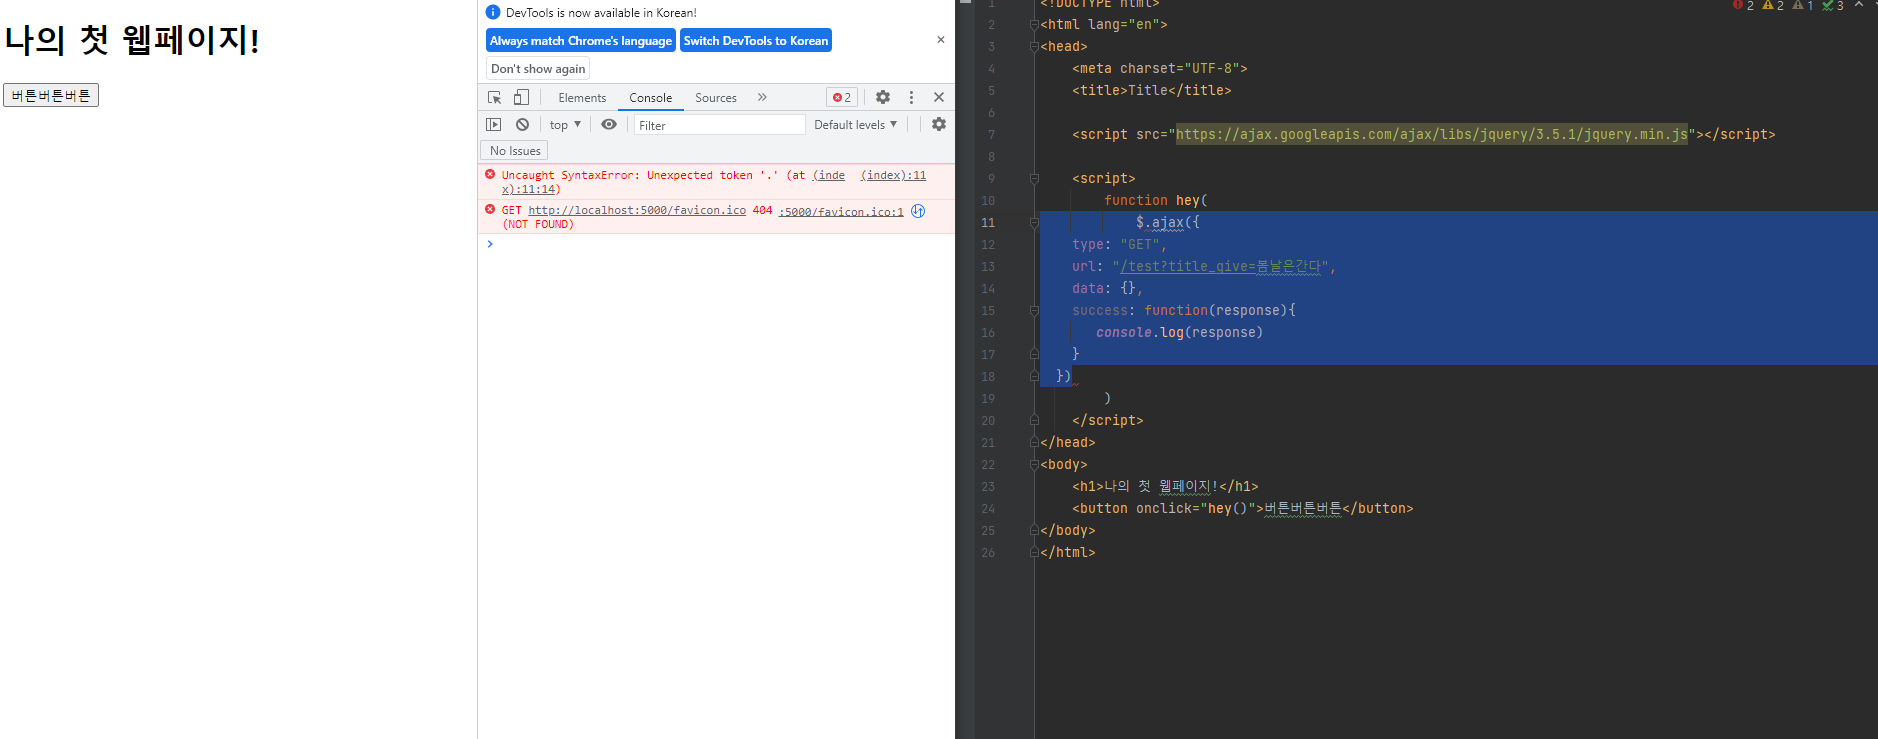Click the fold end marker at closing head tag
The image size is (1878, 739).
(x=1034, y=442)
